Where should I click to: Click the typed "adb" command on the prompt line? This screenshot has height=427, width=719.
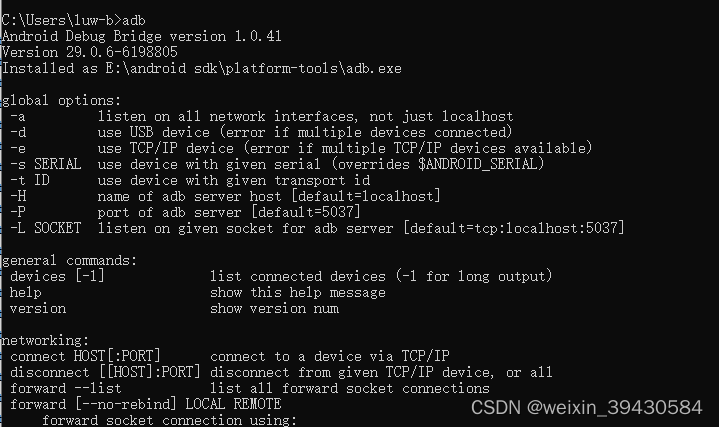(133, 20)
